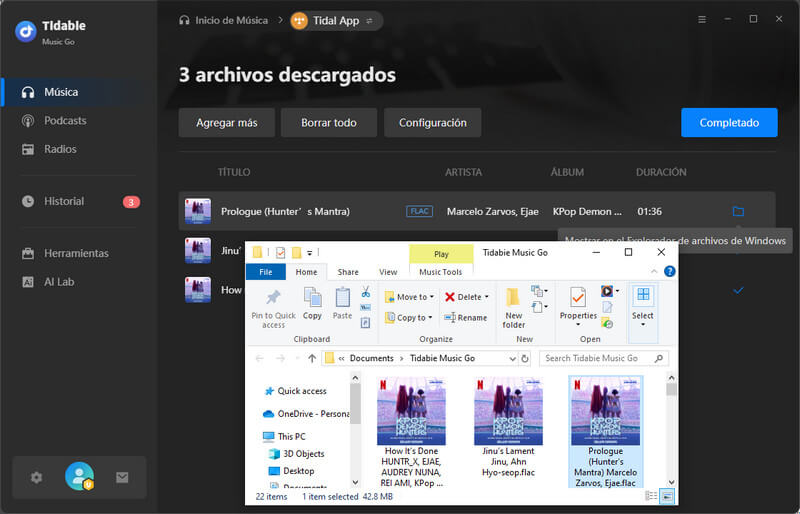
Task: Select OneDrive - Personal in navigation pane
Action: [x=306, y=414]
